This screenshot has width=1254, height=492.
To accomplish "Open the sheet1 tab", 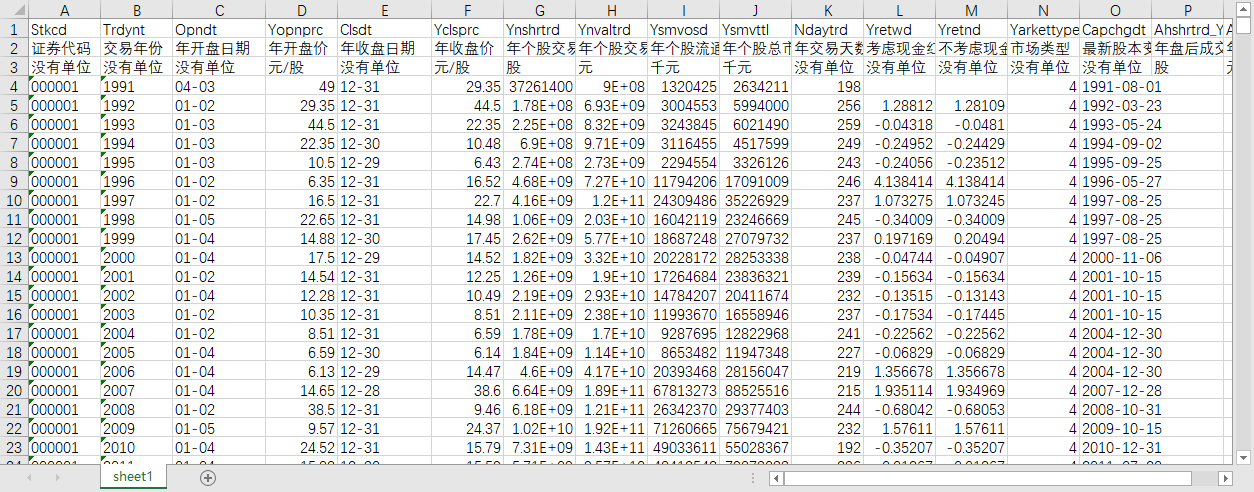I will 133,477.
